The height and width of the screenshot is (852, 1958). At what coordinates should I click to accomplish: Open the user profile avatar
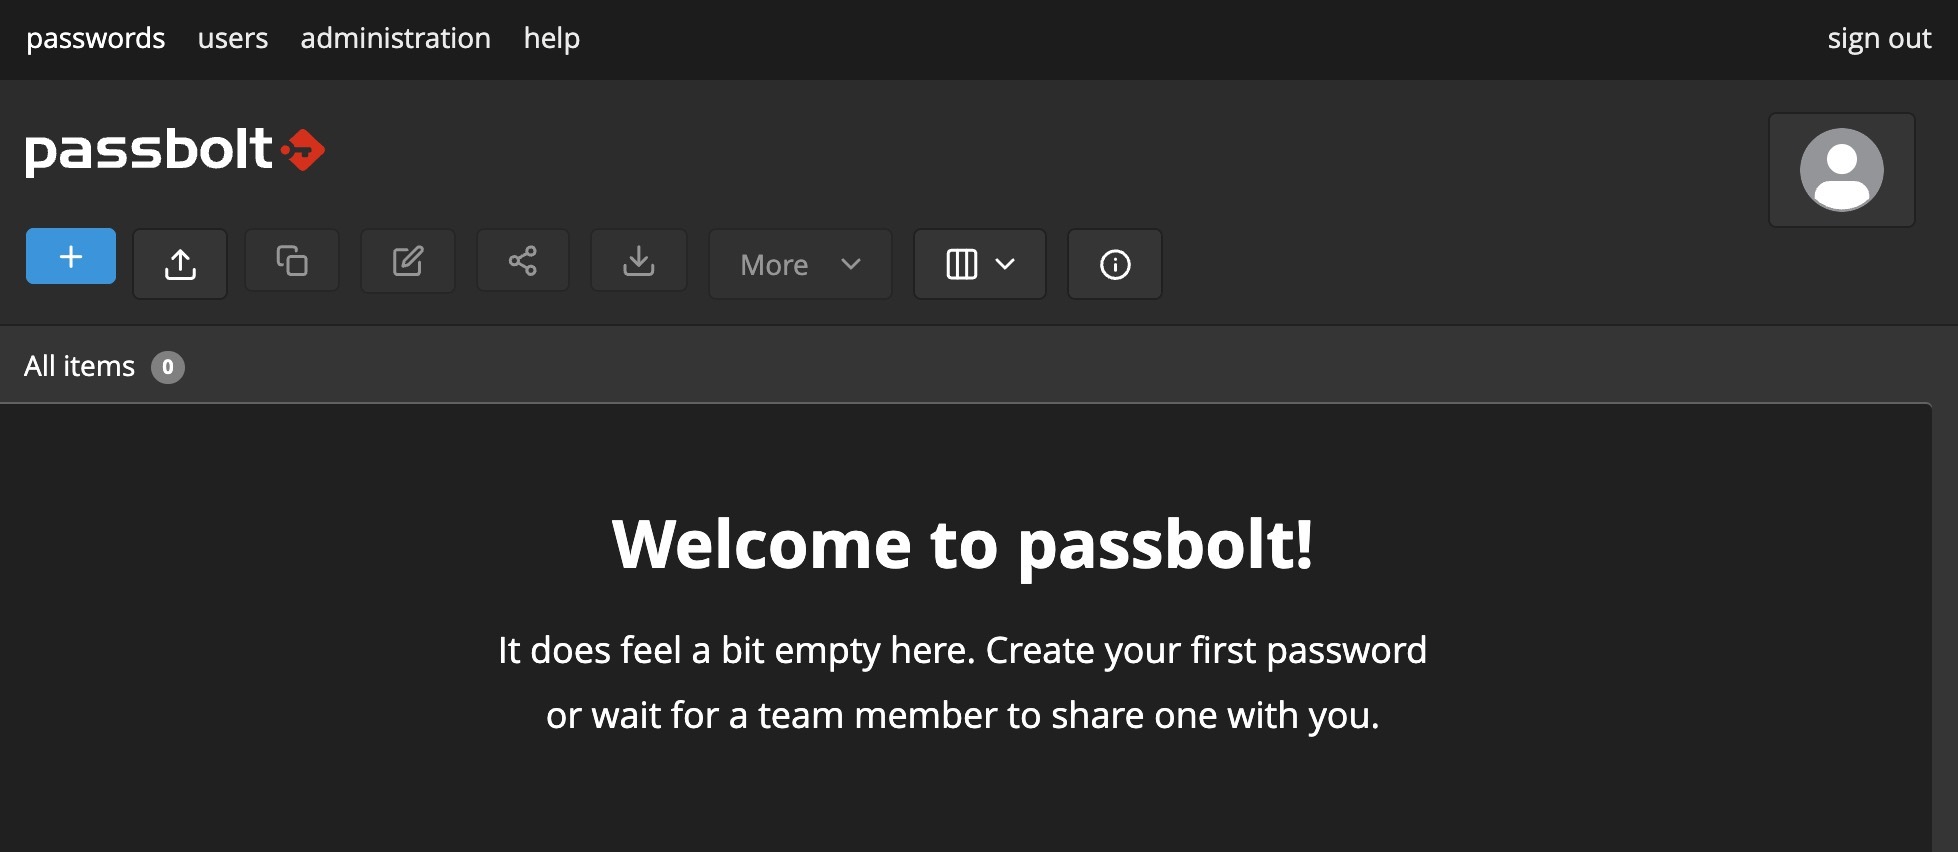(x=1841, y=170)
